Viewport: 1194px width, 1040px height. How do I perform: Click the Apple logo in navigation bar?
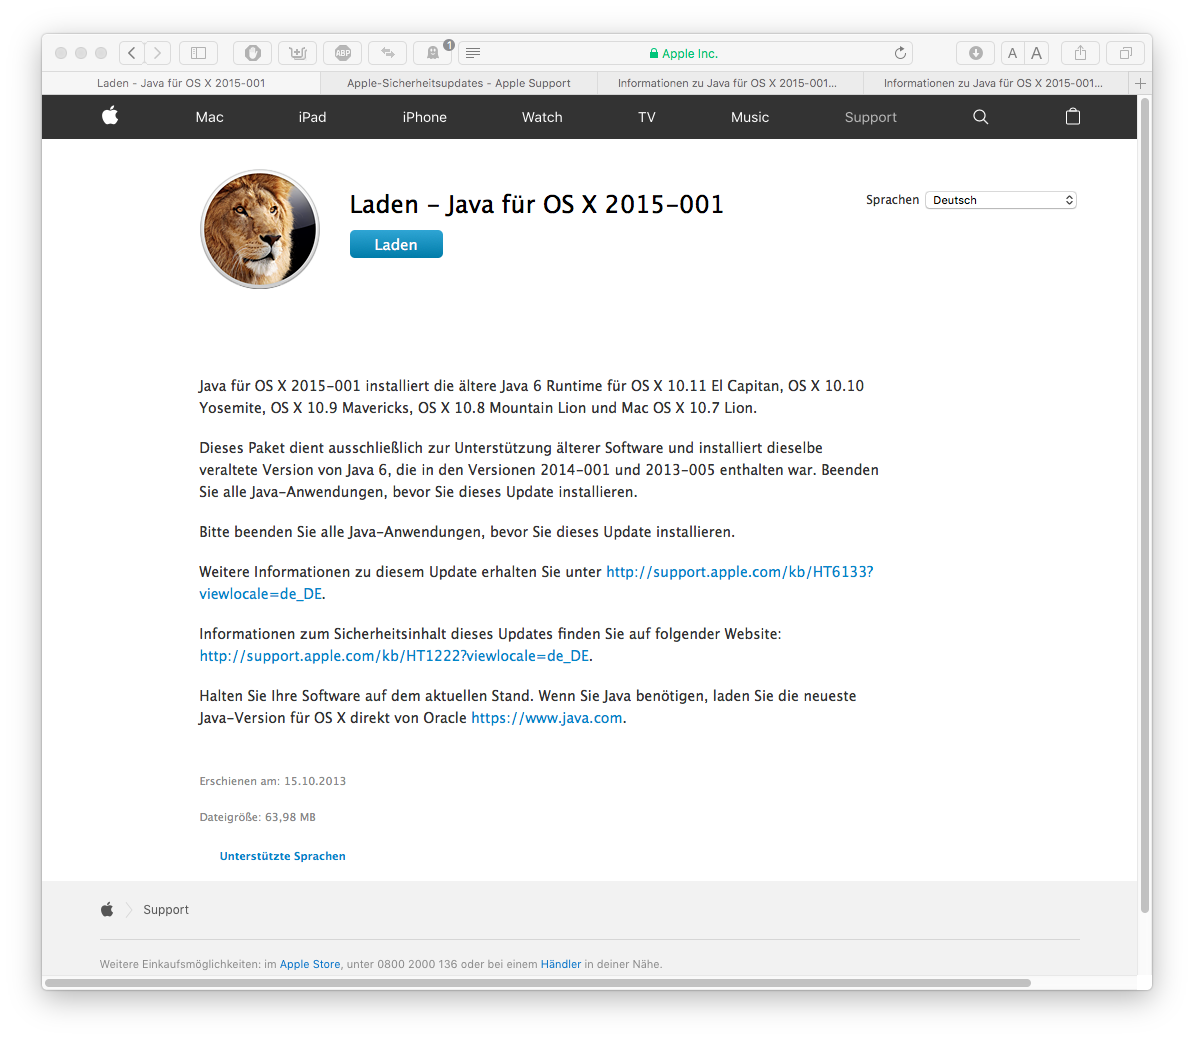tap(110, 116)
